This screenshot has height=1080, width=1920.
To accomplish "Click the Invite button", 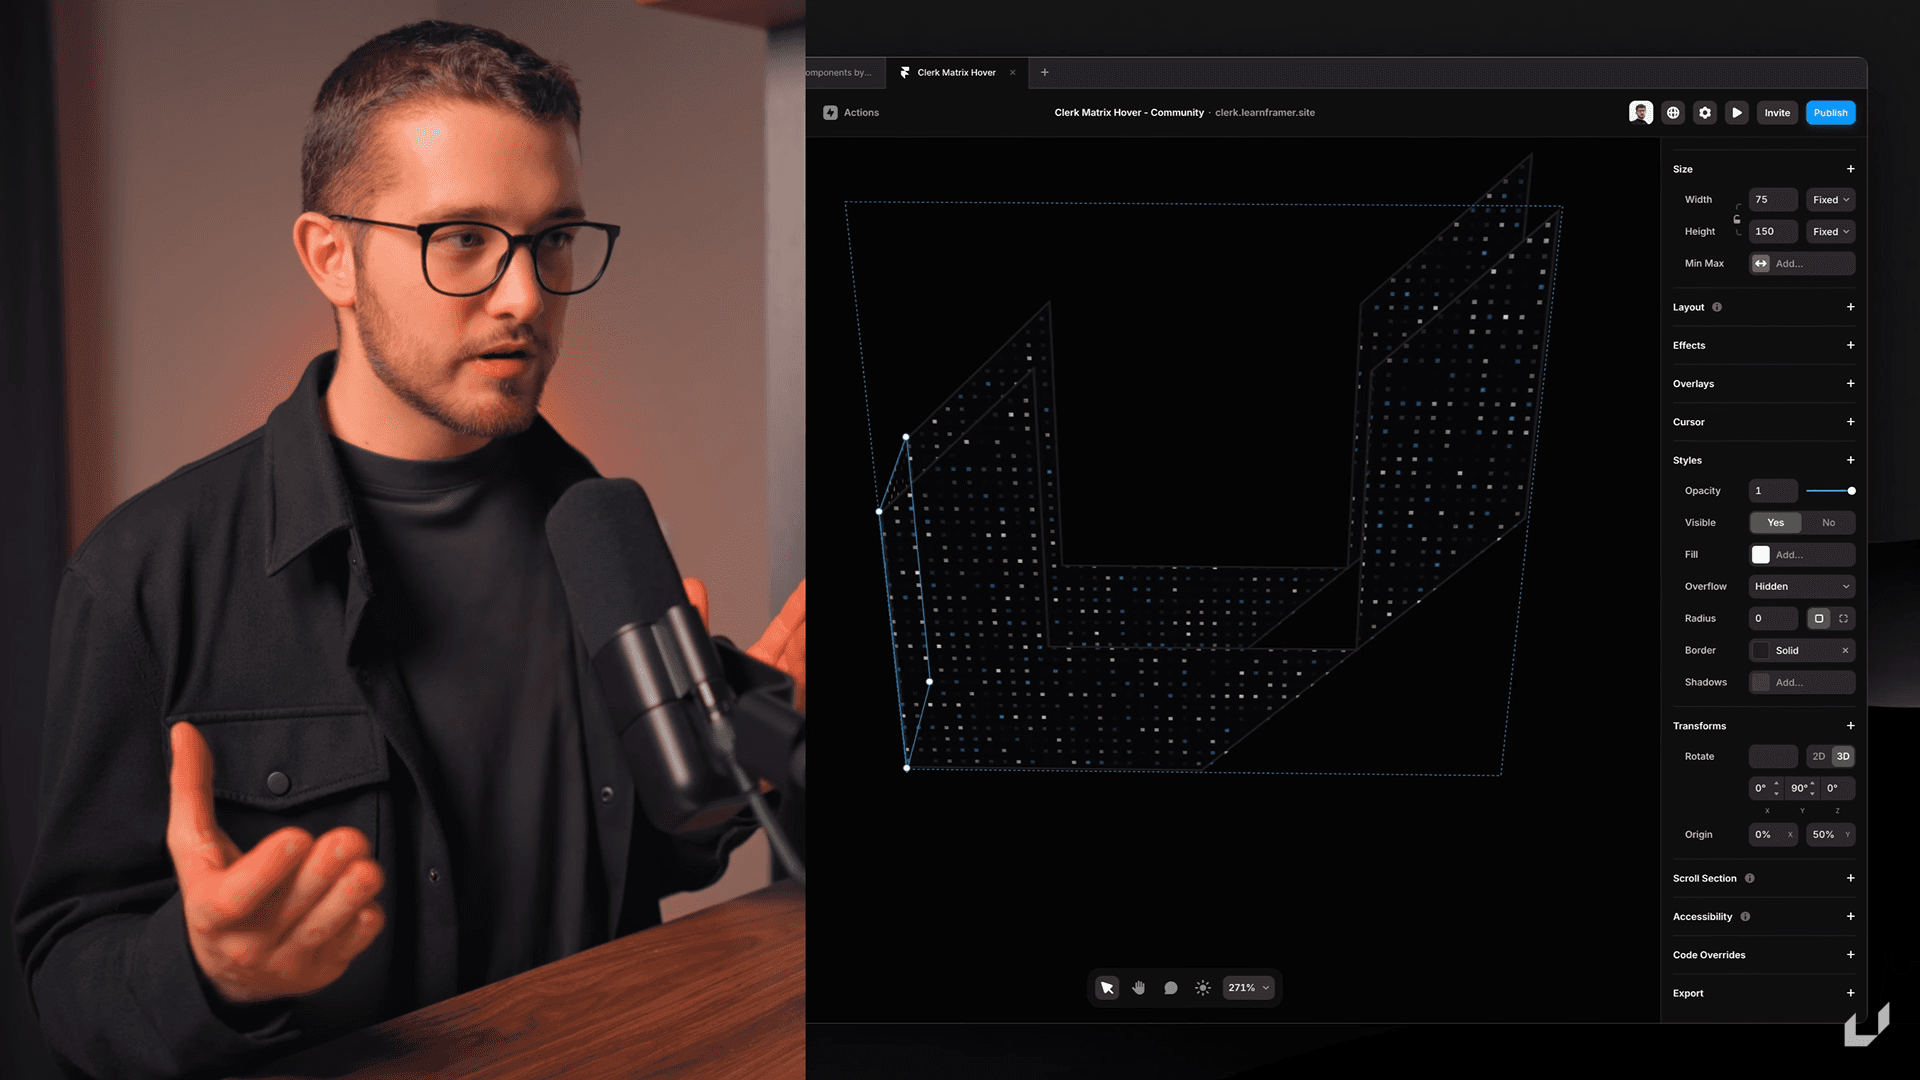I will [1777, 113].
